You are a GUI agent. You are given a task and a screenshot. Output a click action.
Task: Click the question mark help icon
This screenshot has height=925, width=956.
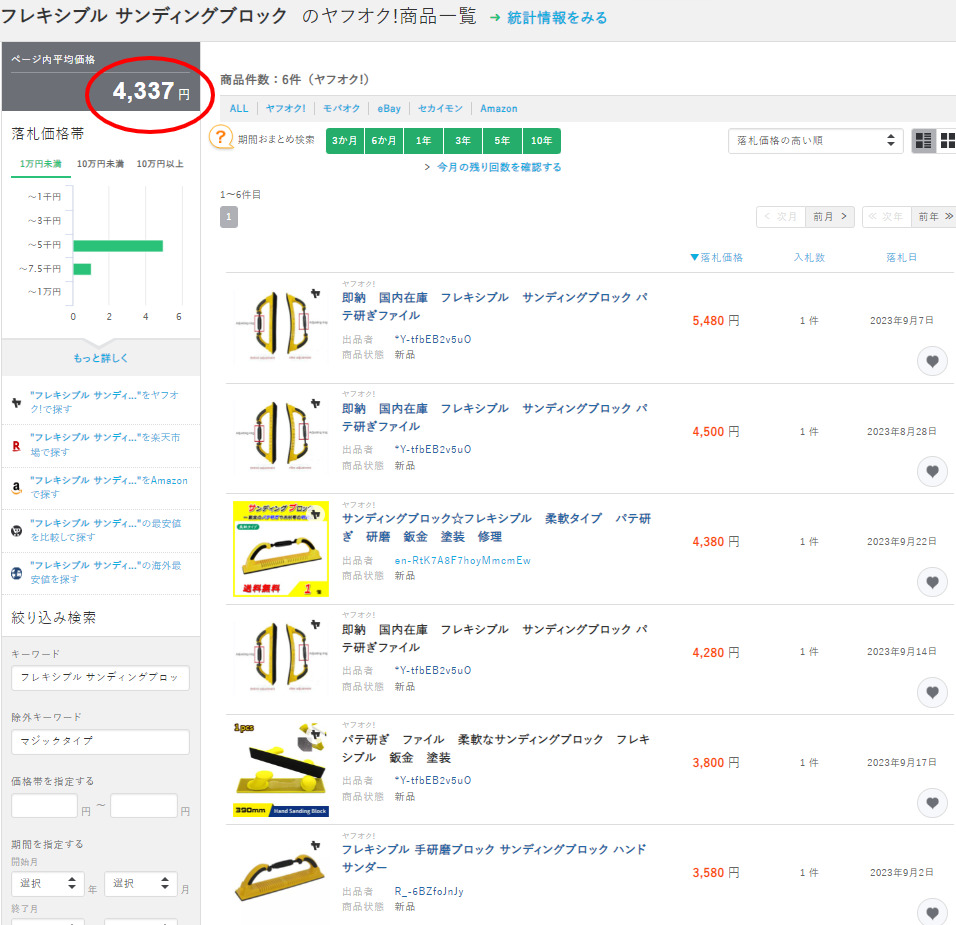click(x=221, y=139)
